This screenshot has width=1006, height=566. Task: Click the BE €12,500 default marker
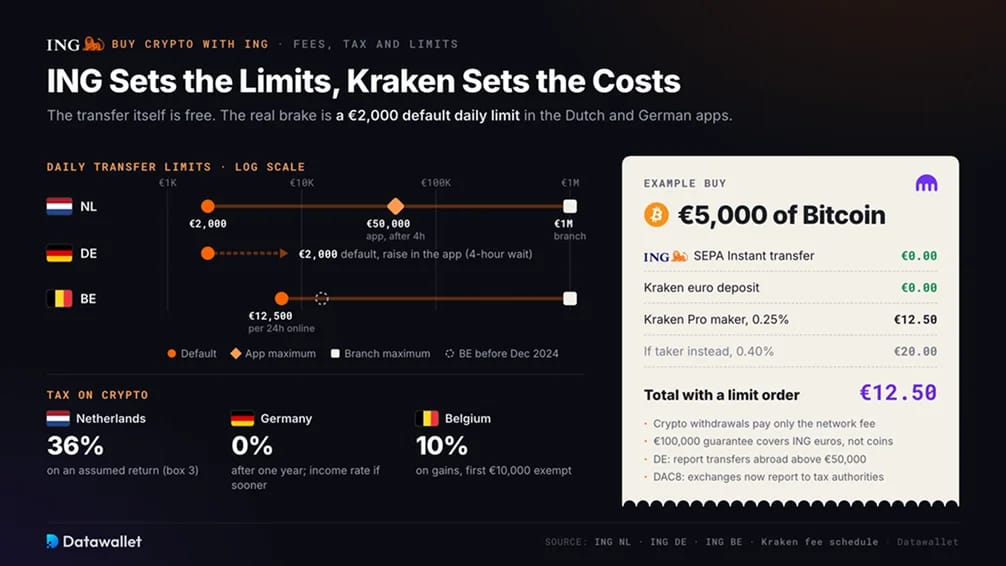(281, 298)
